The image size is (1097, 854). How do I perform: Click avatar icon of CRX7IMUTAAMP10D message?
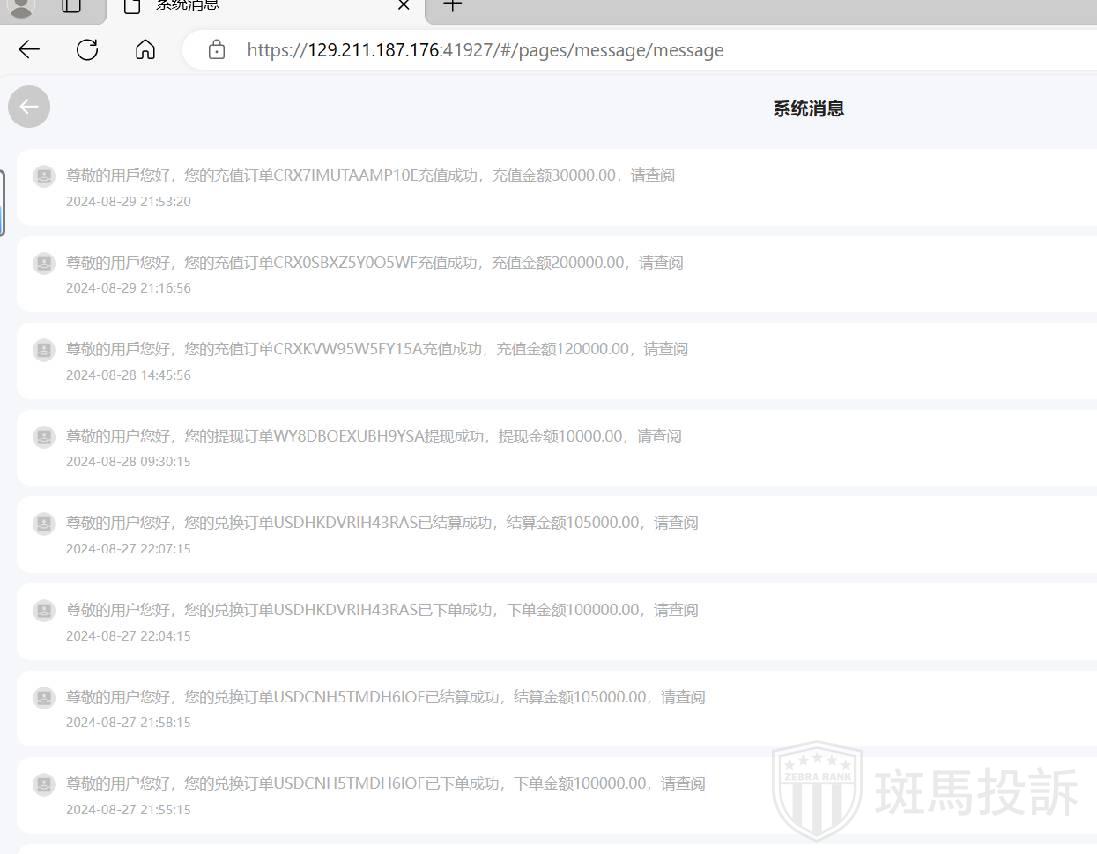(44, 176)
